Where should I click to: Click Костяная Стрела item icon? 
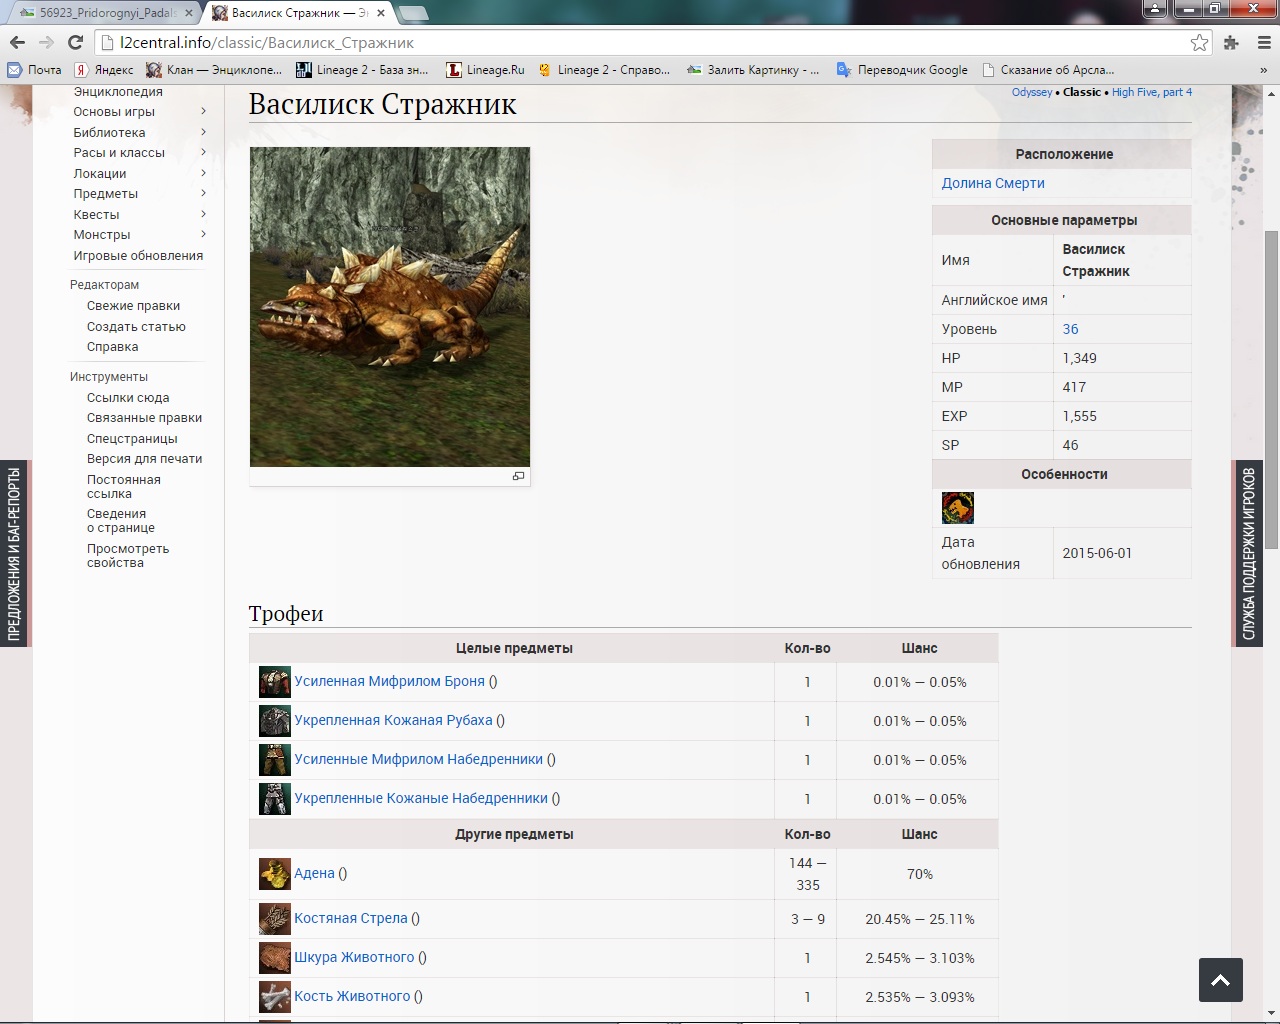click(x=275, y=919)
